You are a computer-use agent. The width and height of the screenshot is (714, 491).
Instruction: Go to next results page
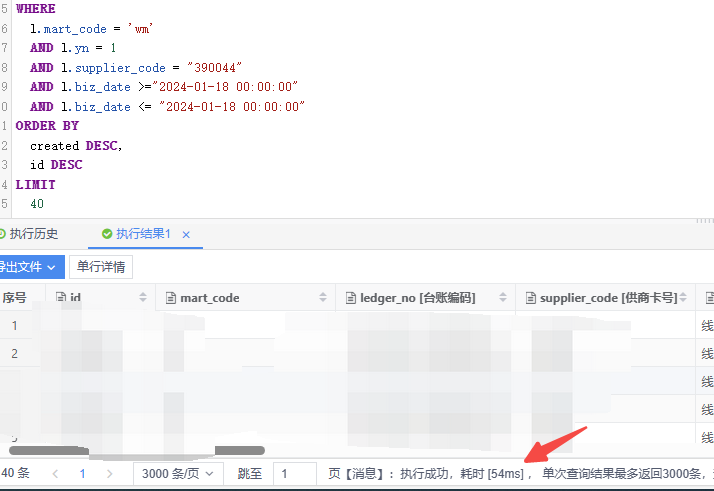(109, 474)
